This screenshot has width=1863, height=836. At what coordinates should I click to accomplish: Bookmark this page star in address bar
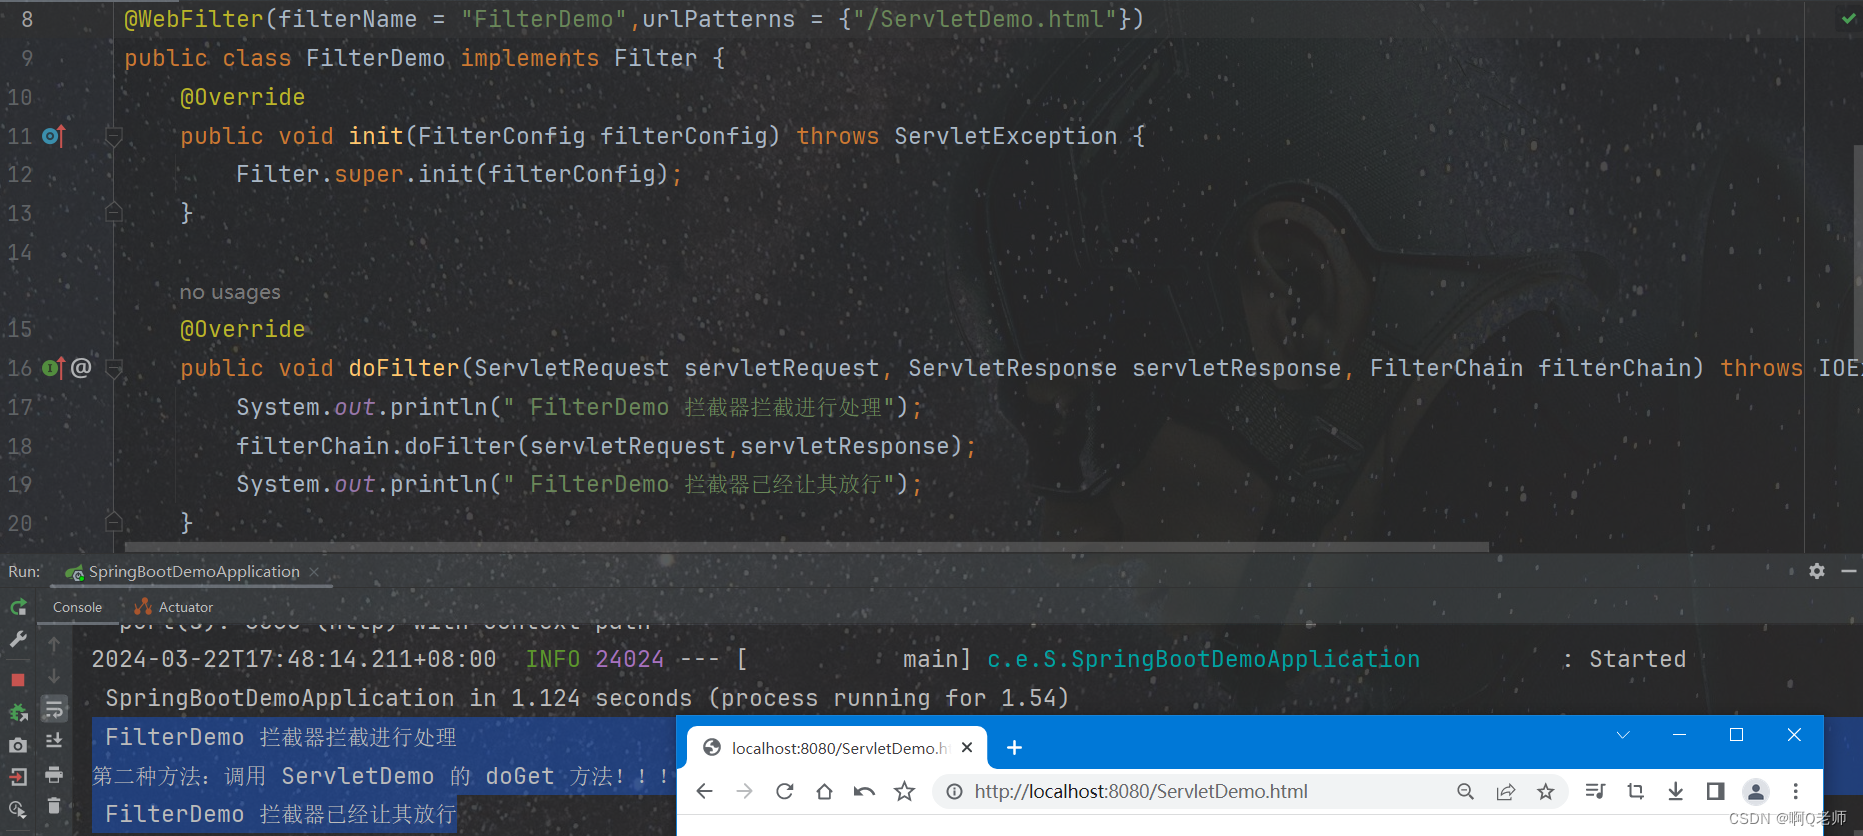(1545, 792)
